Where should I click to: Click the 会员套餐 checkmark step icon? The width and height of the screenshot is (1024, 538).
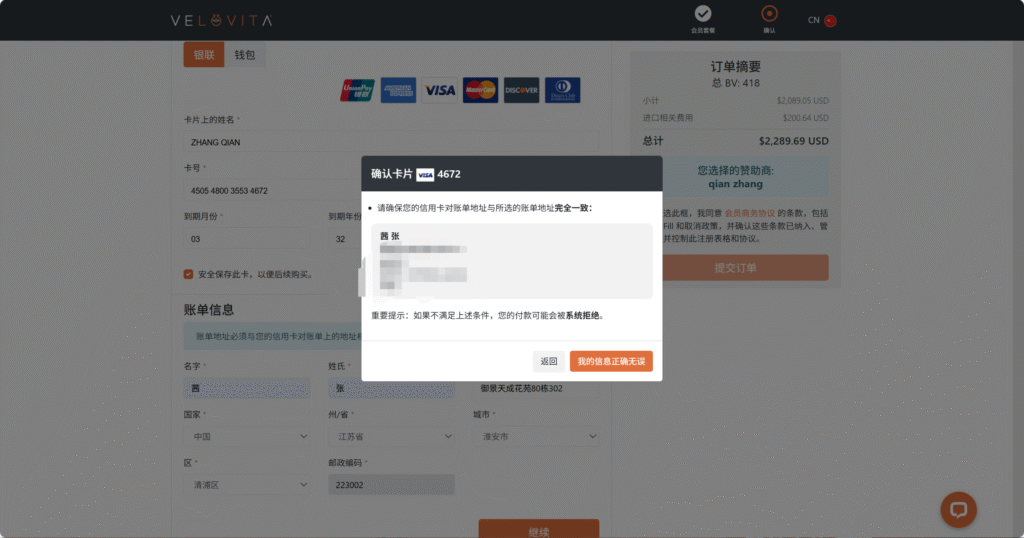(703, 14)
